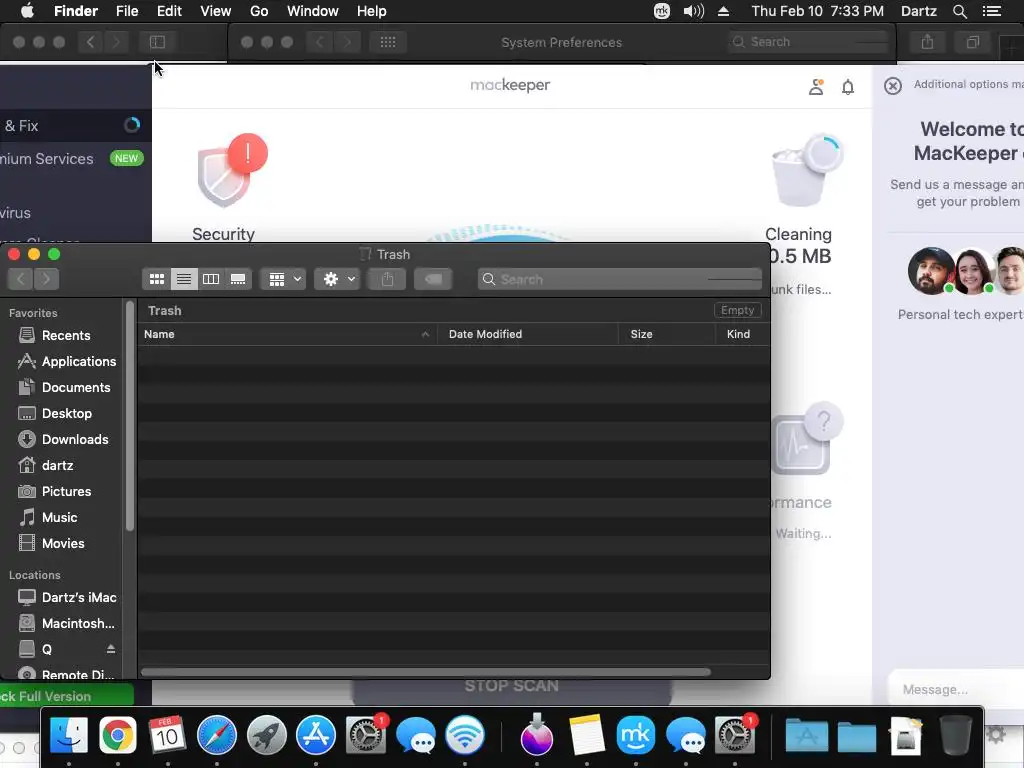Image resolution: width=1024 pixels, height=768 pixels.
Task: Go back in Trash Finder window
Action: pos(21,280)
